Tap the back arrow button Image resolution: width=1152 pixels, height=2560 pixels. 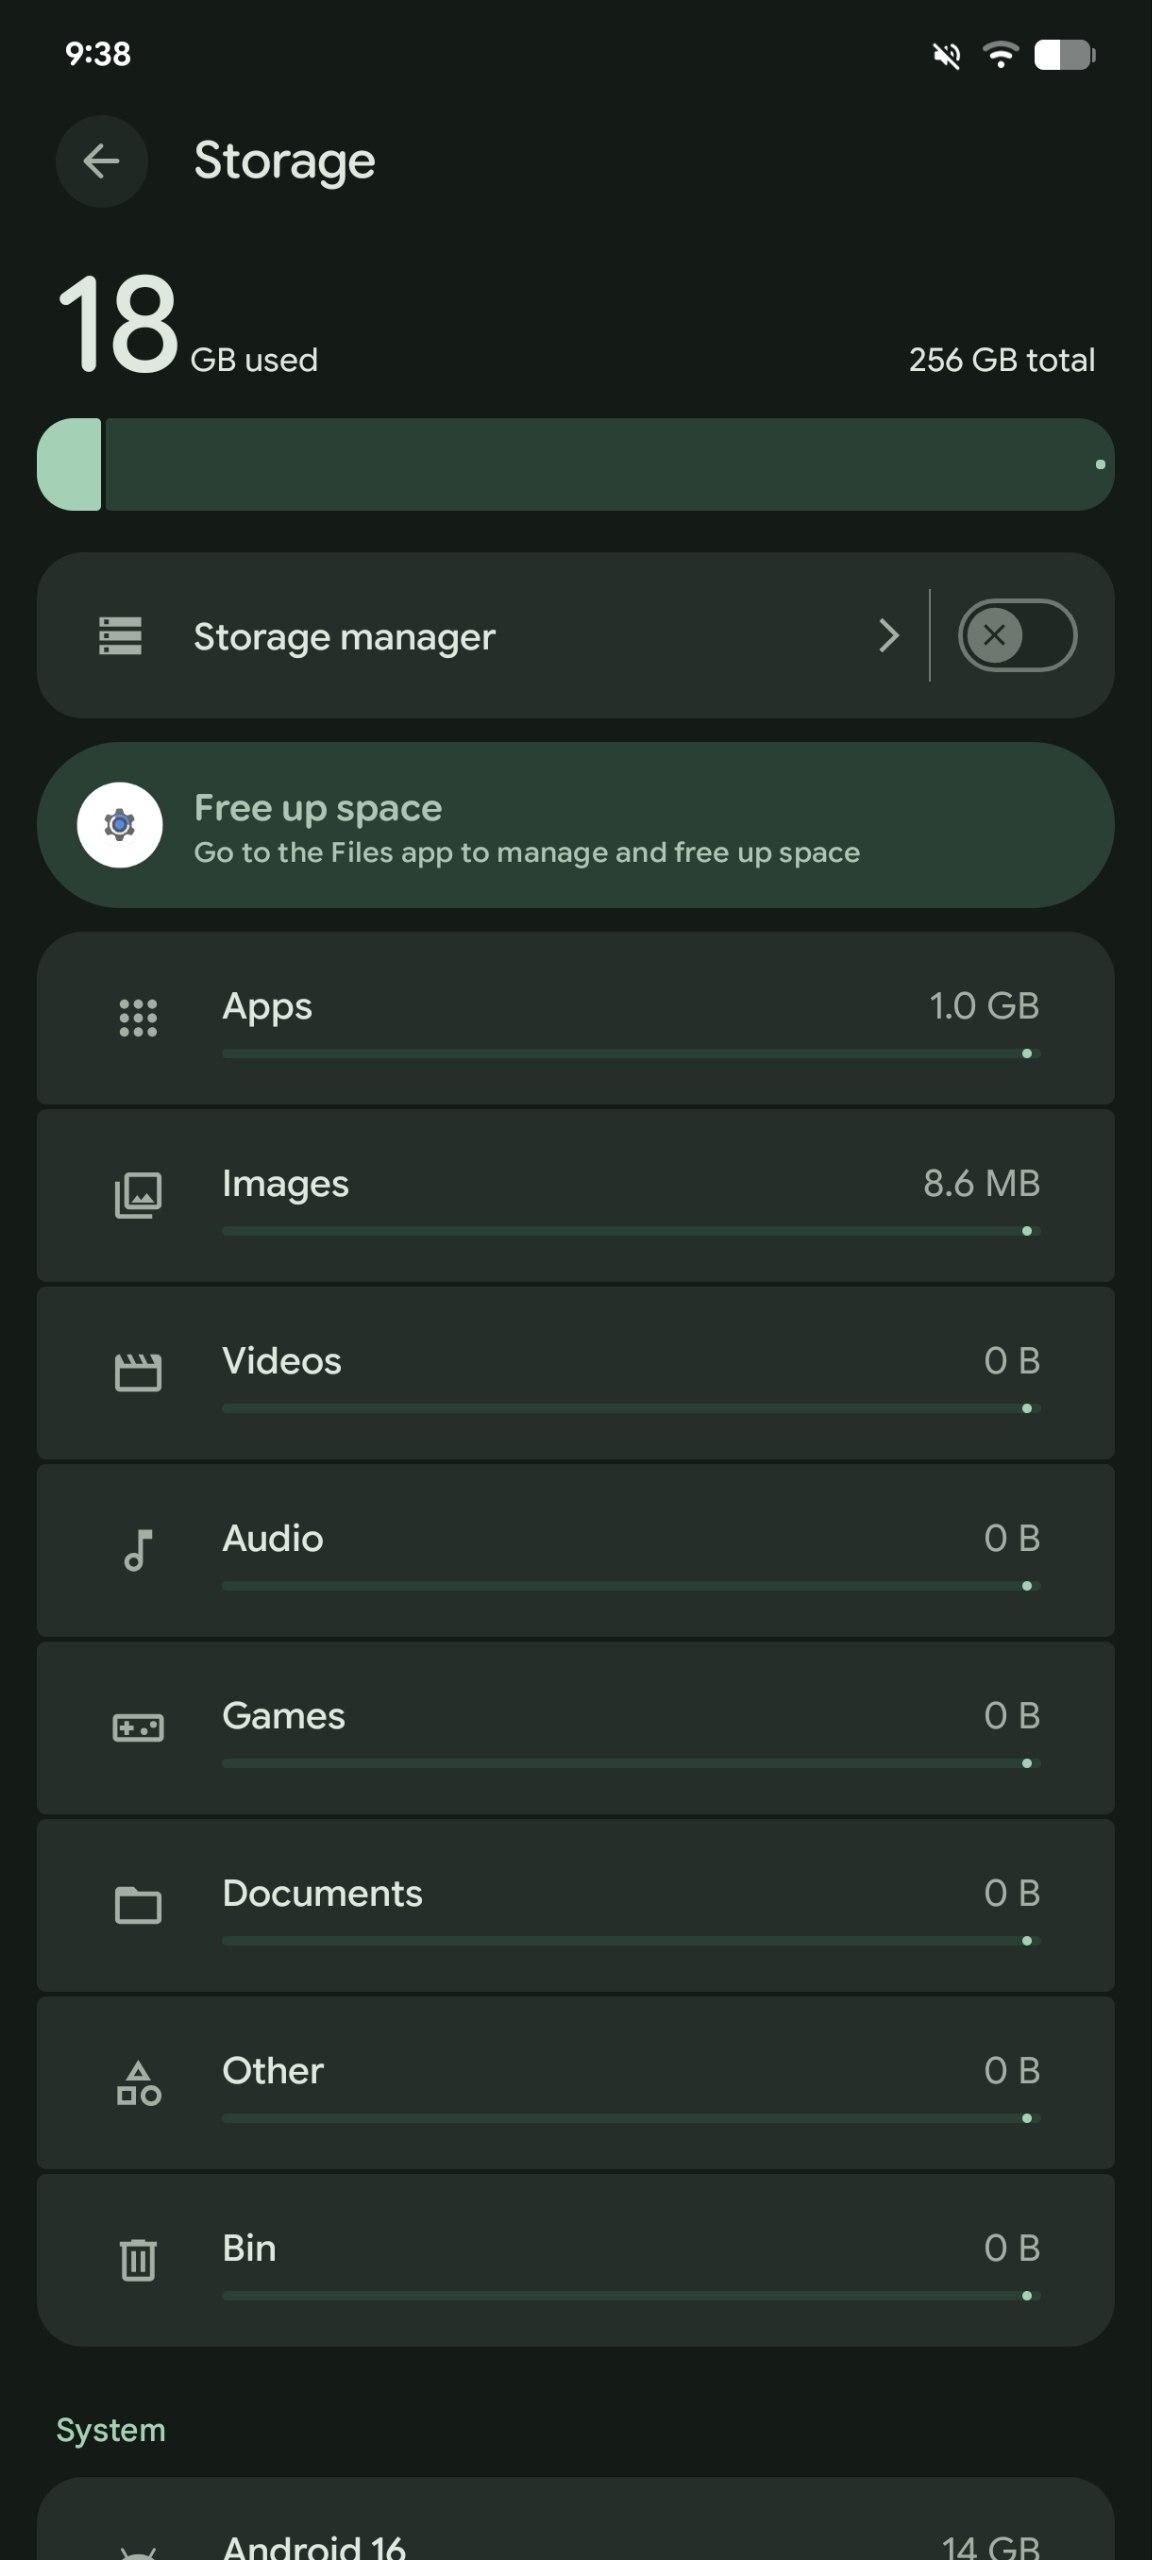pos(101,161)
